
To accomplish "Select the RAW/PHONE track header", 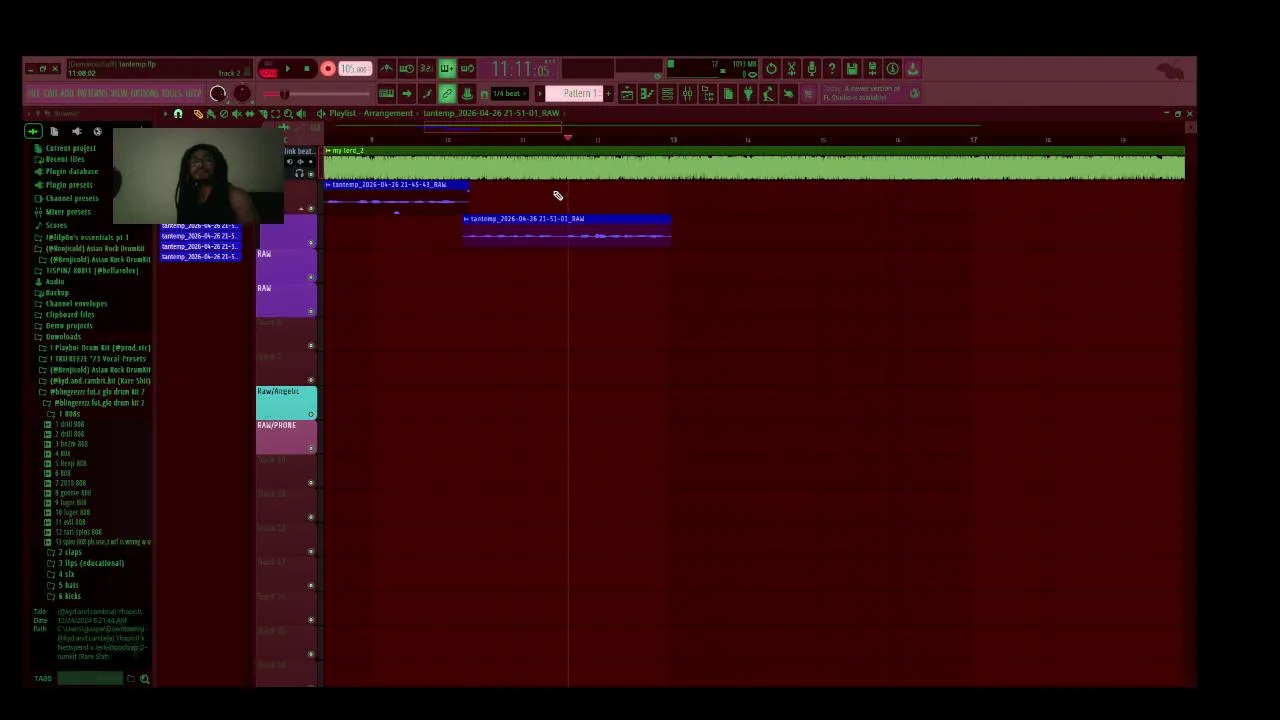I will [286, 436].
